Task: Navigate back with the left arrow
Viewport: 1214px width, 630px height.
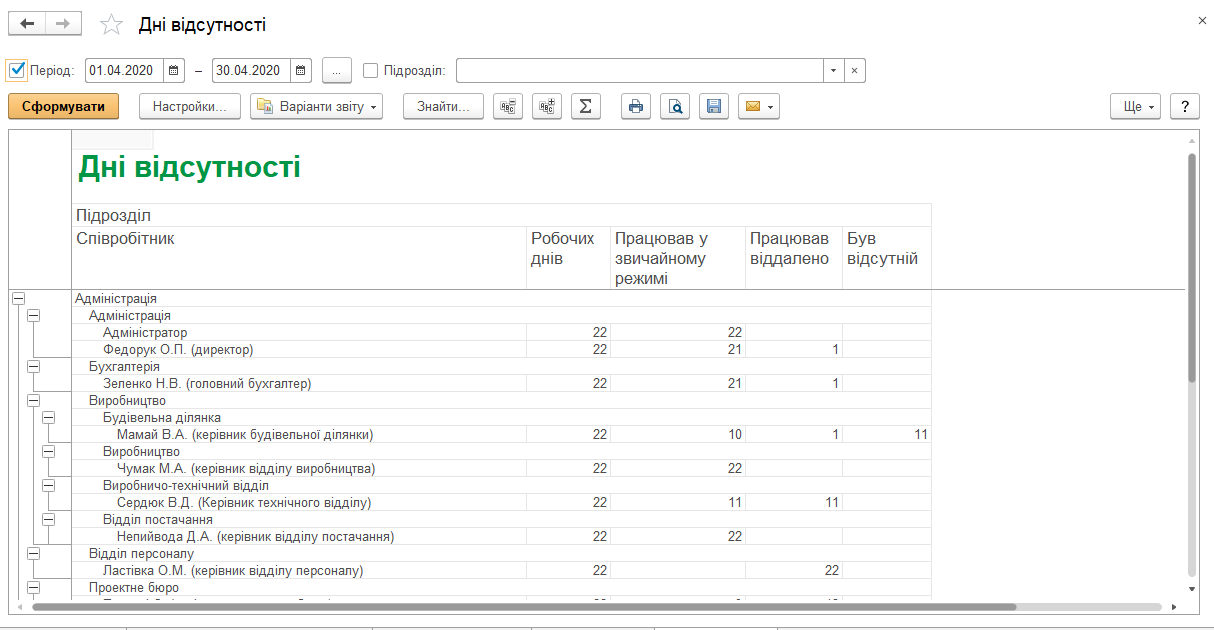Action: click(27, 24)
